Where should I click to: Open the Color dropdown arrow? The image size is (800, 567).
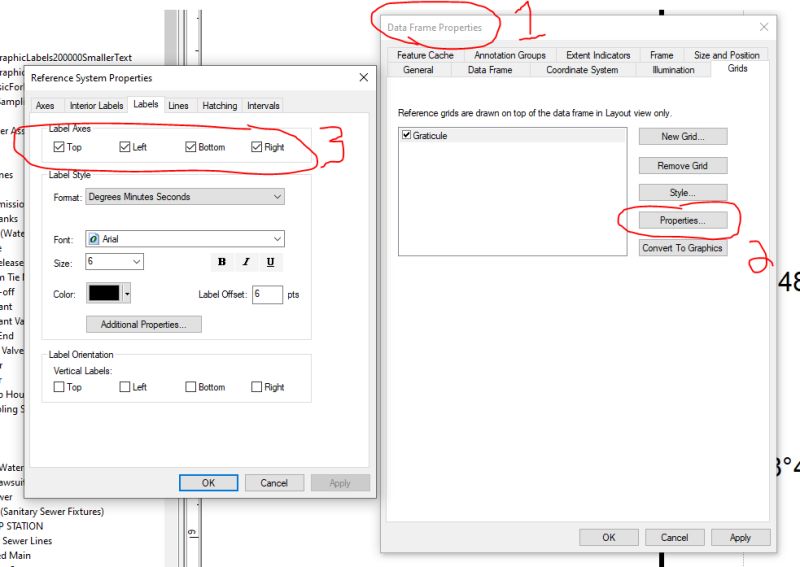127,293
